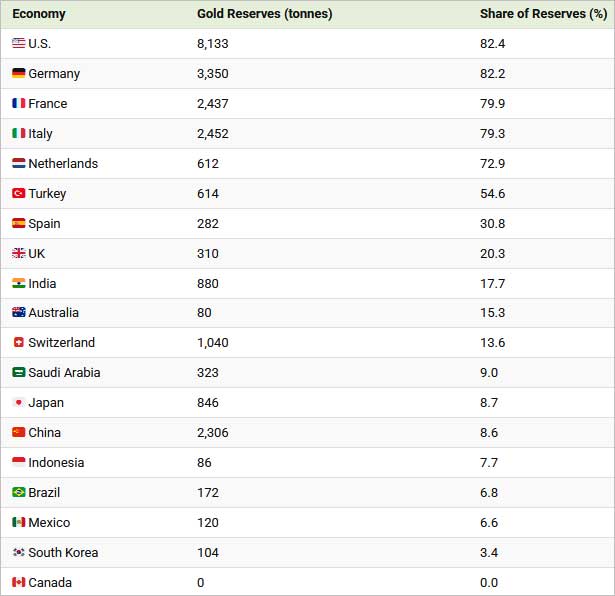Click the Brazil flag icon
The image size is (615, 596).
[x=18, y=492]
